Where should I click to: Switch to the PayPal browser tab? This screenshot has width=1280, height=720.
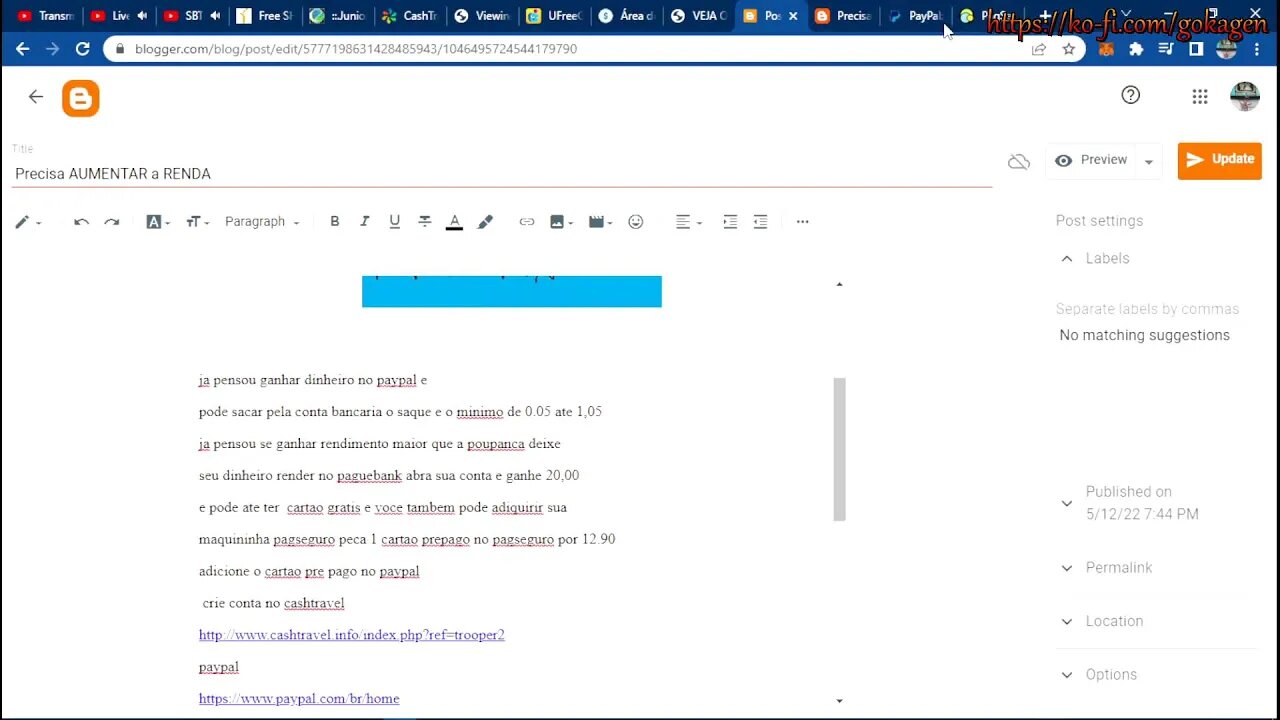click(x=914, y=16)
